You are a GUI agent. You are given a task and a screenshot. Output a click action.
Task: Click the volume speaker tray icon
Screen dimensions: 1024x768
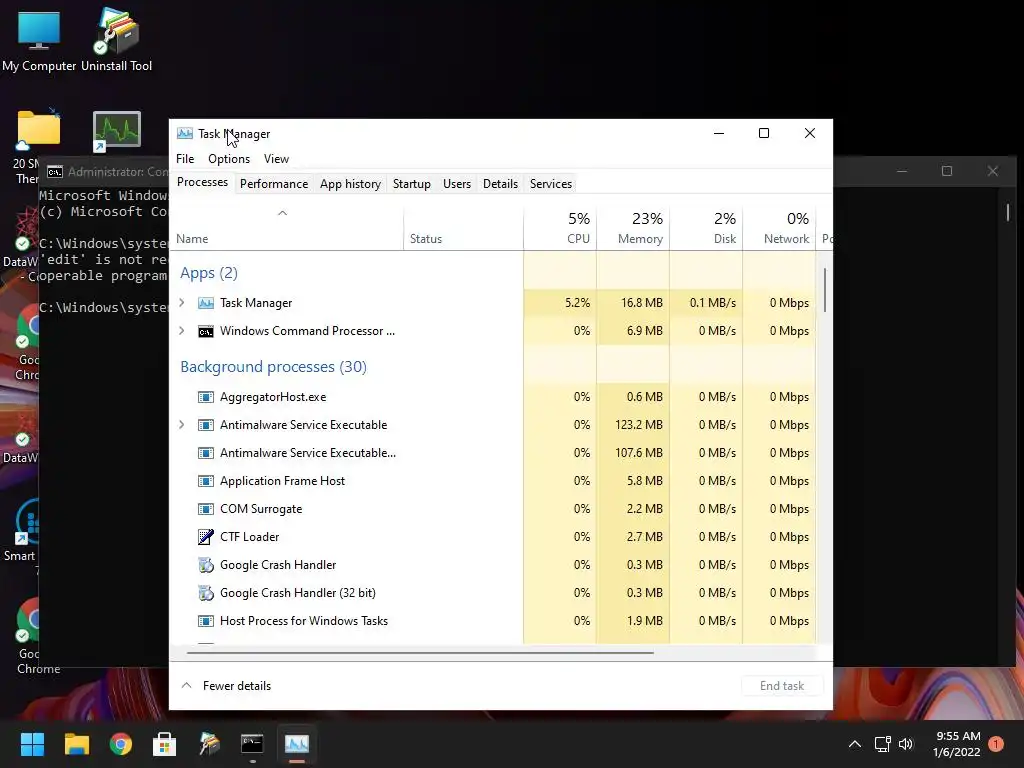(x=906, y=744)
